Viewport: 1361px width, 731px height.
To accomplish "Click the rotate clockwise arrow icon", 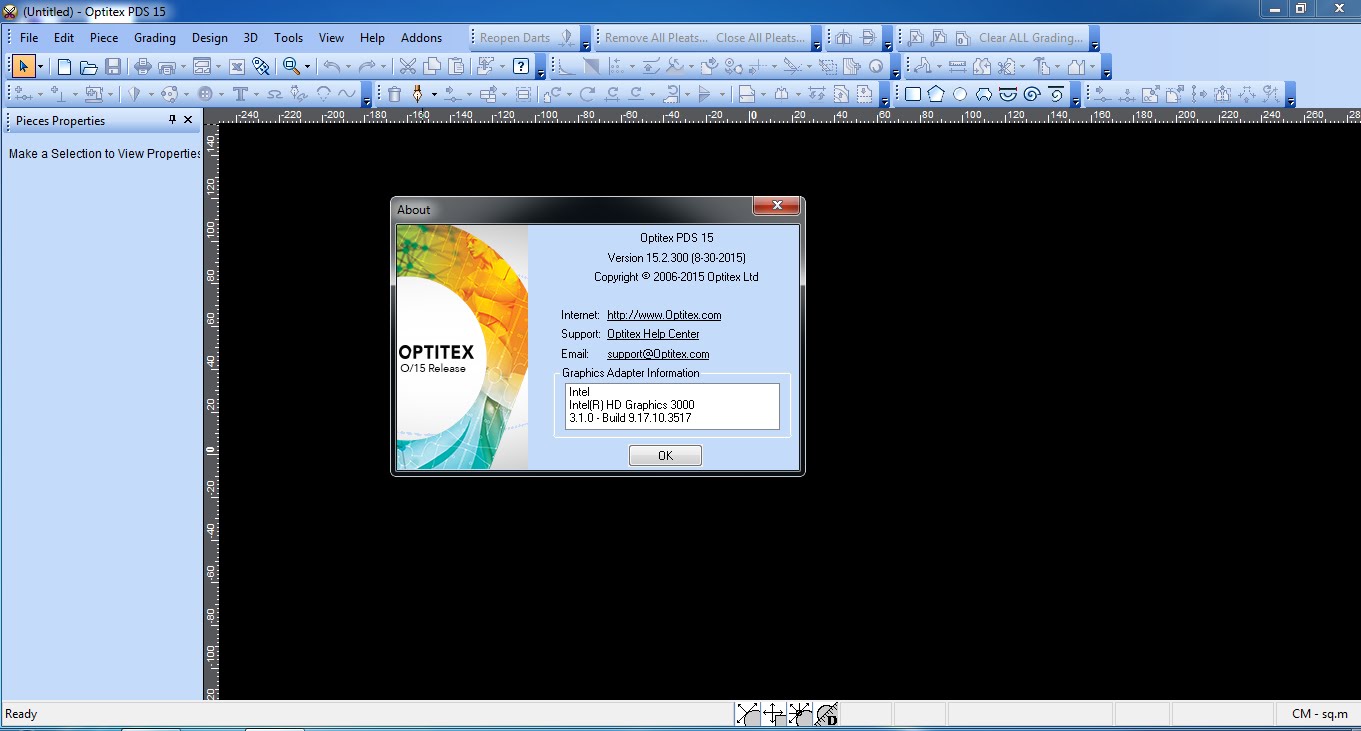I will pos(588,94).
